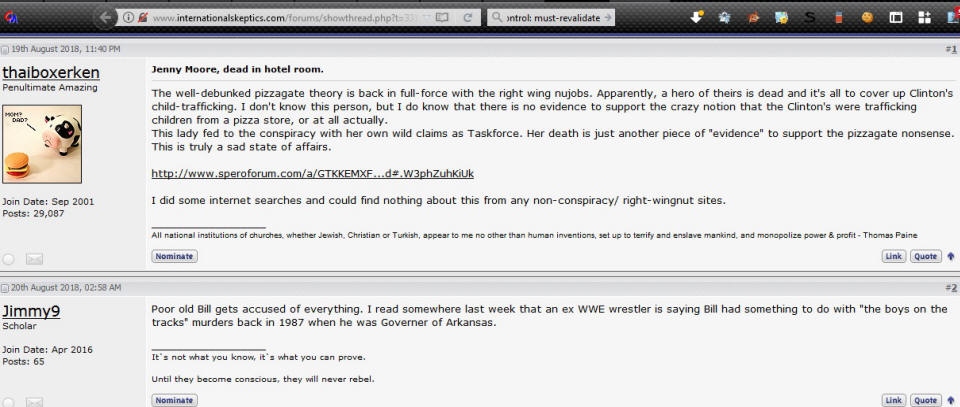Image resolution: width=960 pixels, height=407 pixels.
Task: Open thaiboxerken's cow avatar image
Action: [42, 144]
